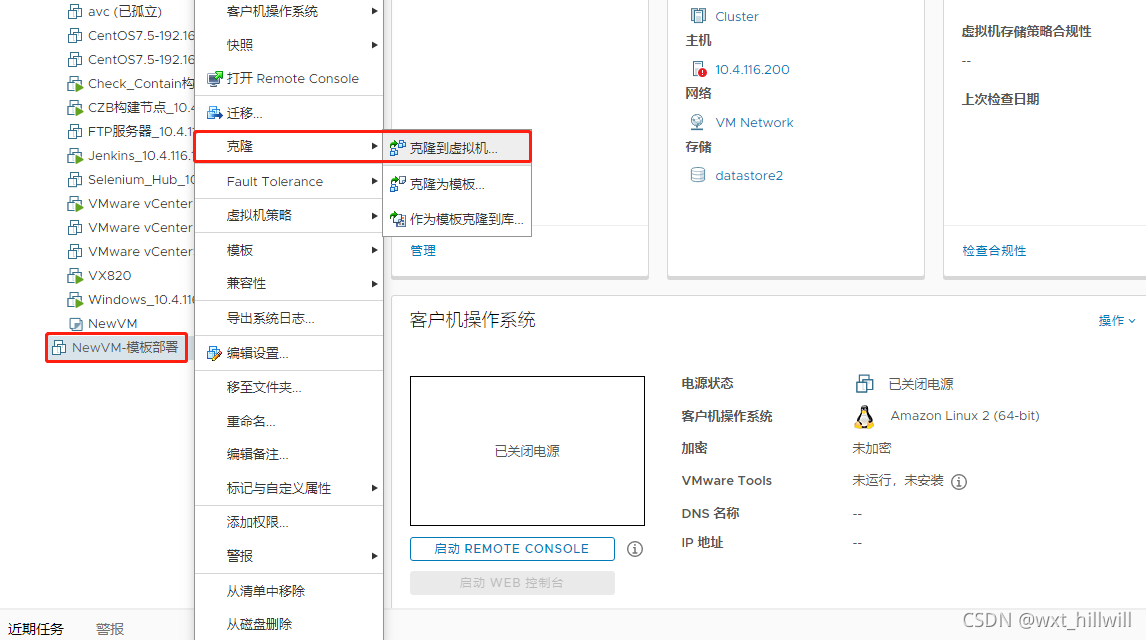Switch to the 近期任务 tab
The height and width of the screenshot is (640, 1146).
(x=36, y=629)
